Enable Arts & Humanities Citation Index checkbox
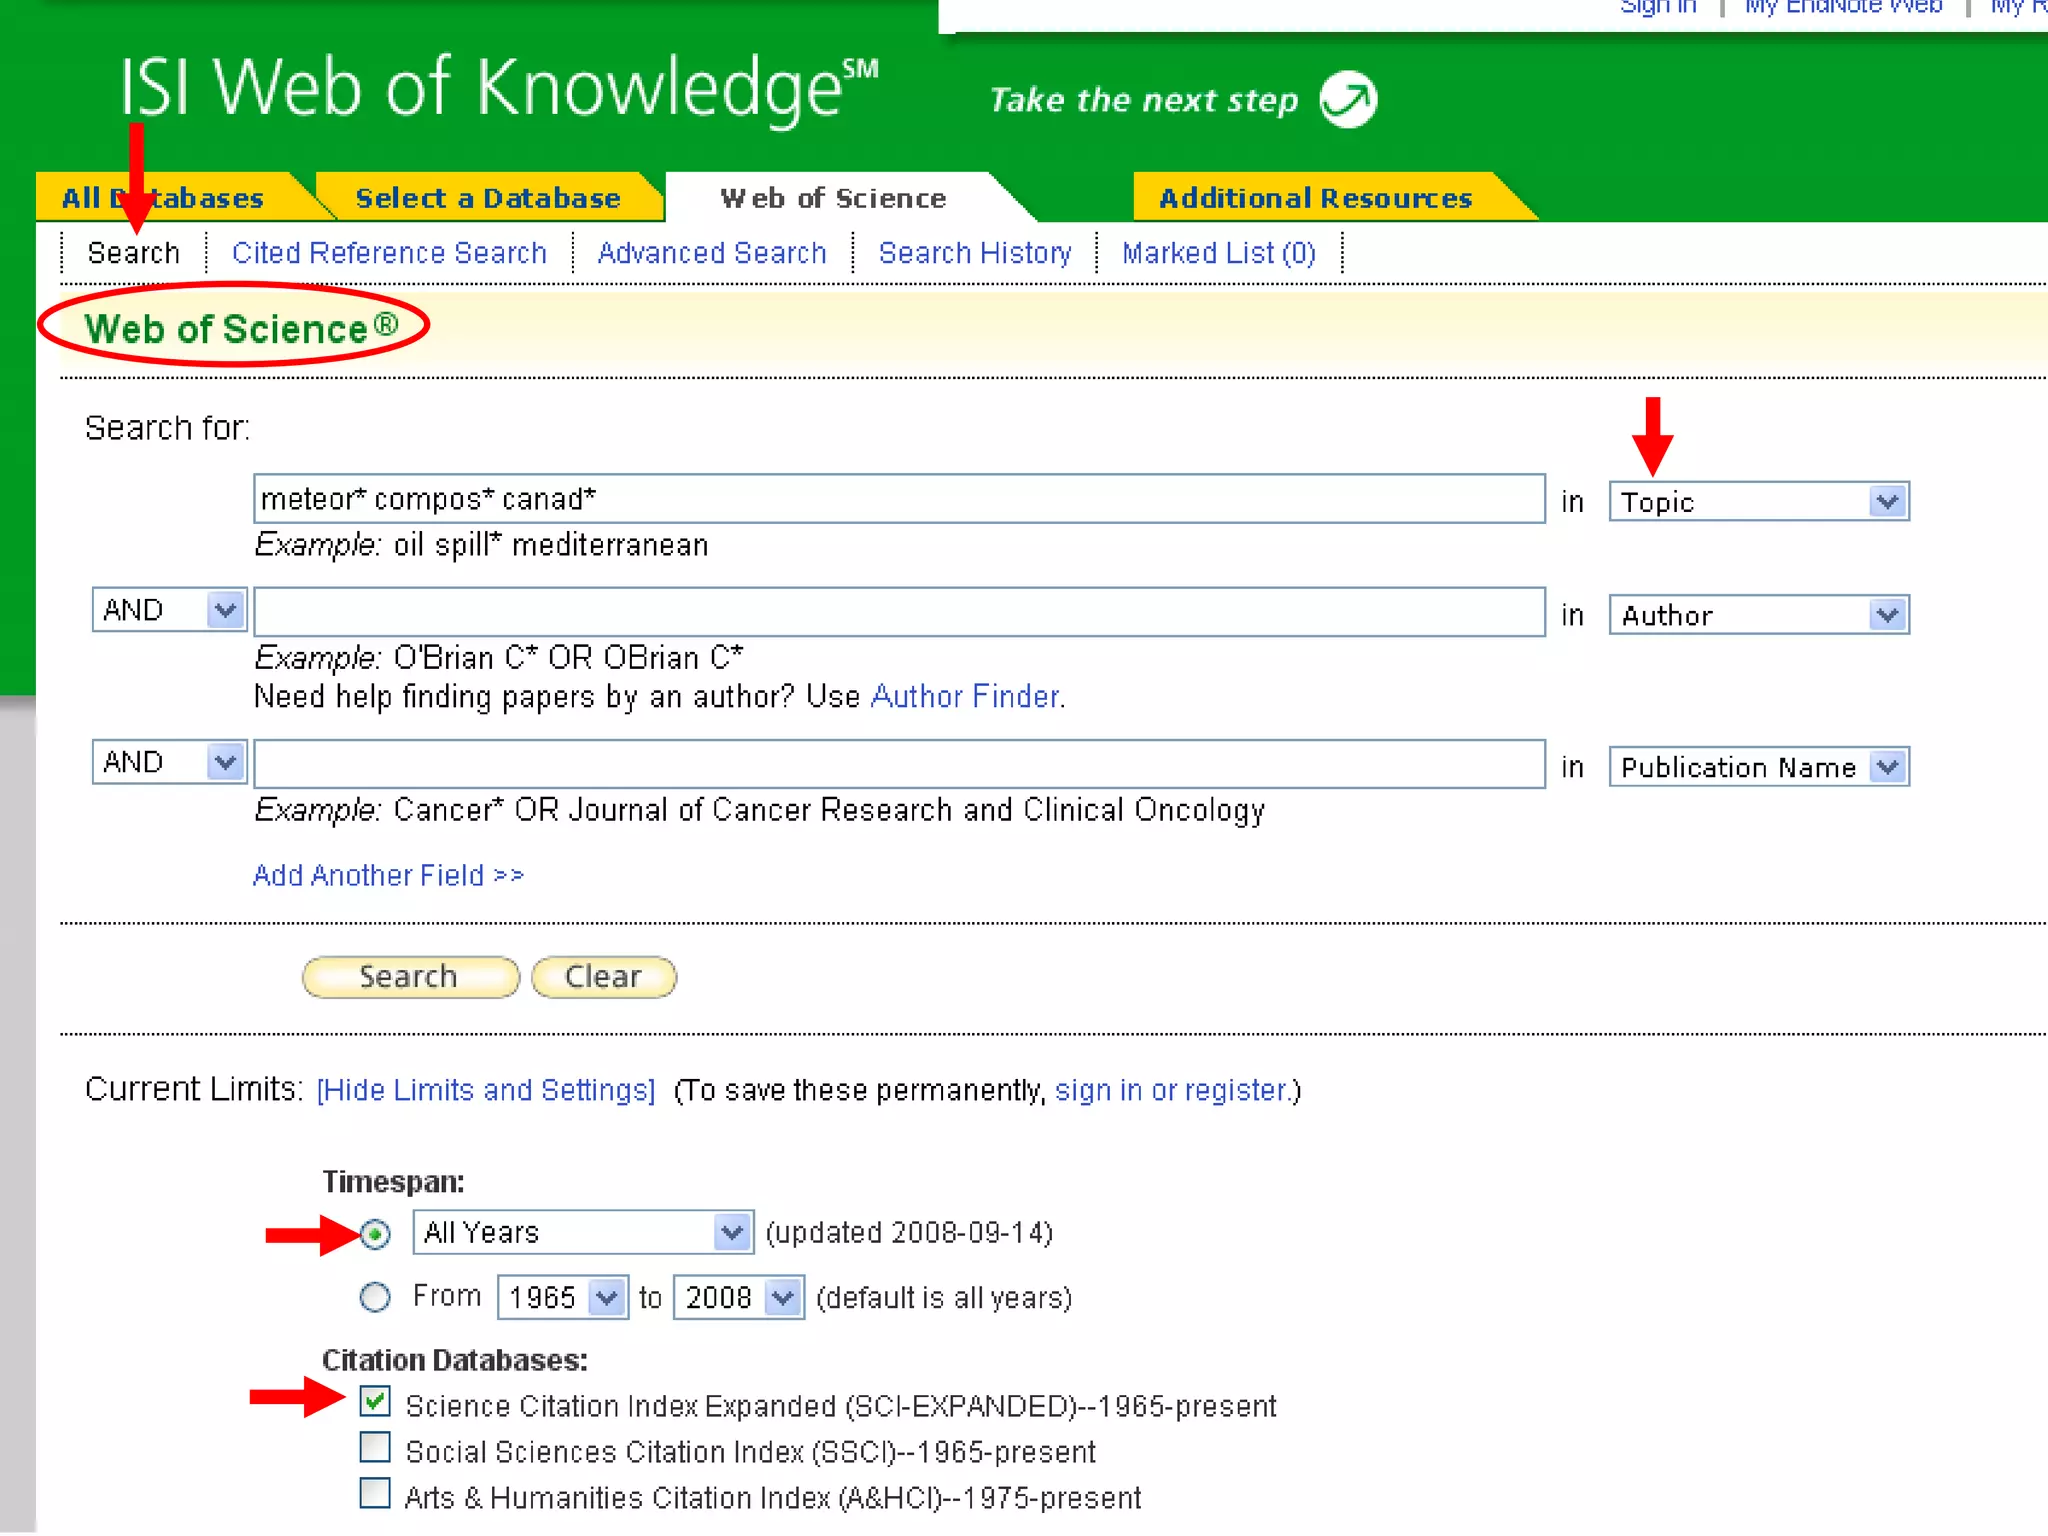Viewport: 2048px width, 1536px height. 375,1493
